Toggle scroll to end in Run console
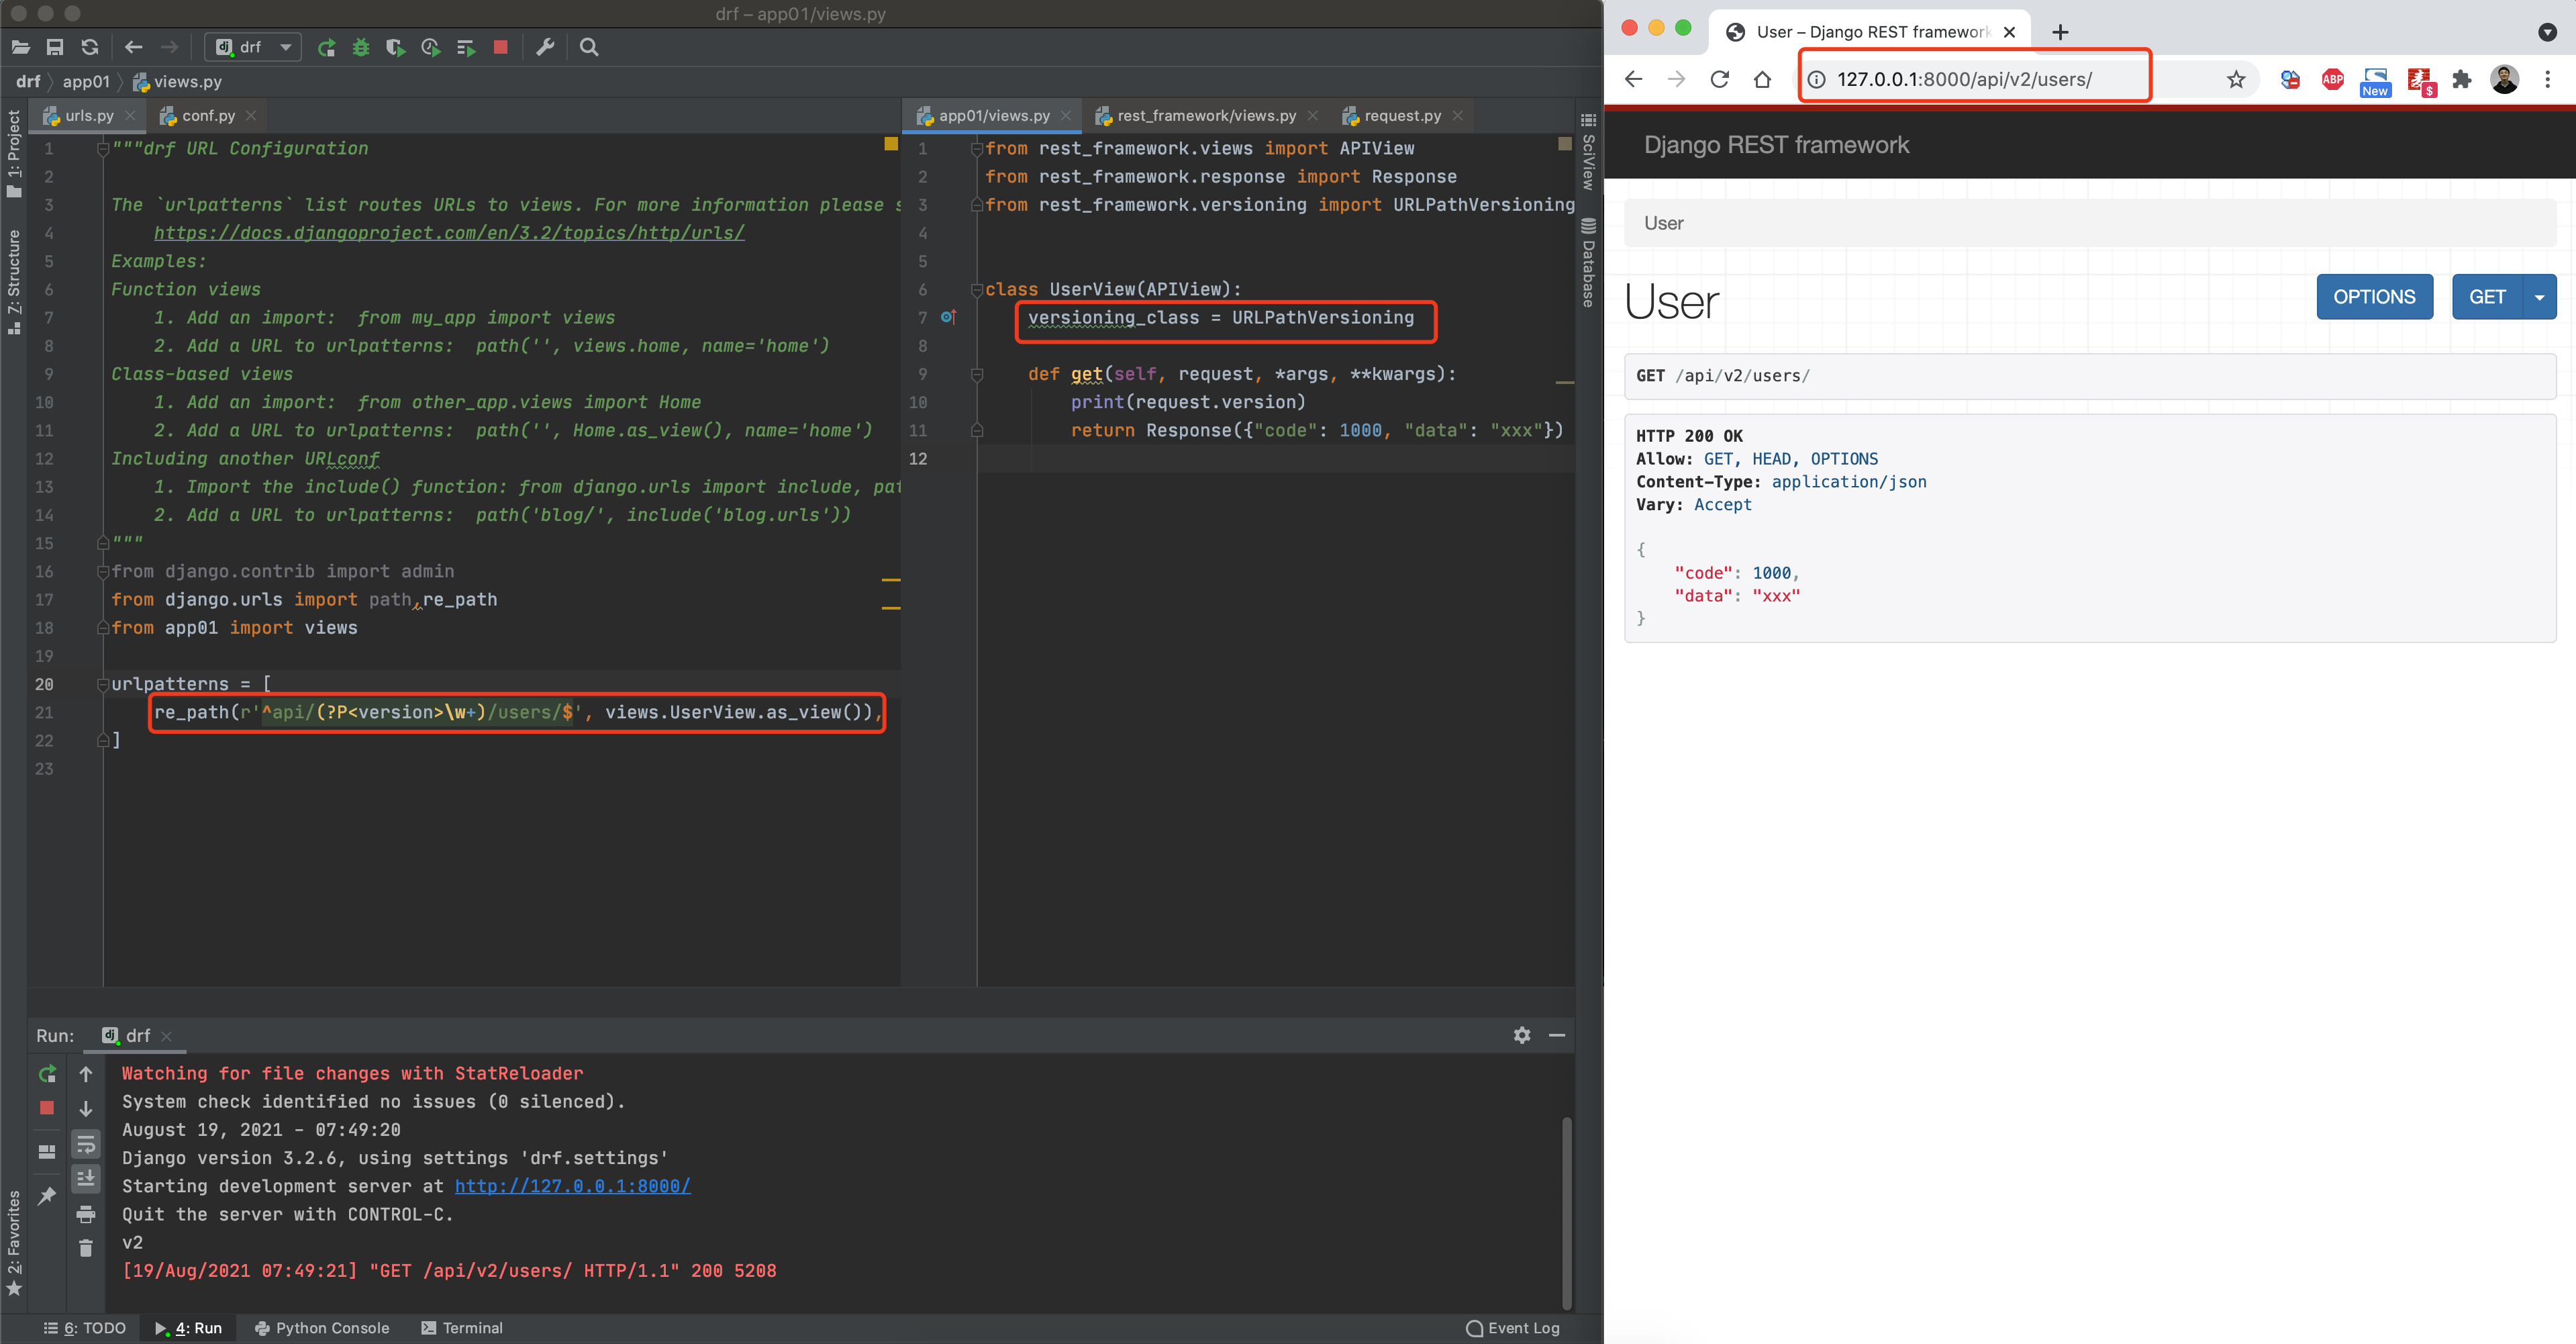The width and height of the screenshot is (2576, 1344). [x=86, y=1179]
